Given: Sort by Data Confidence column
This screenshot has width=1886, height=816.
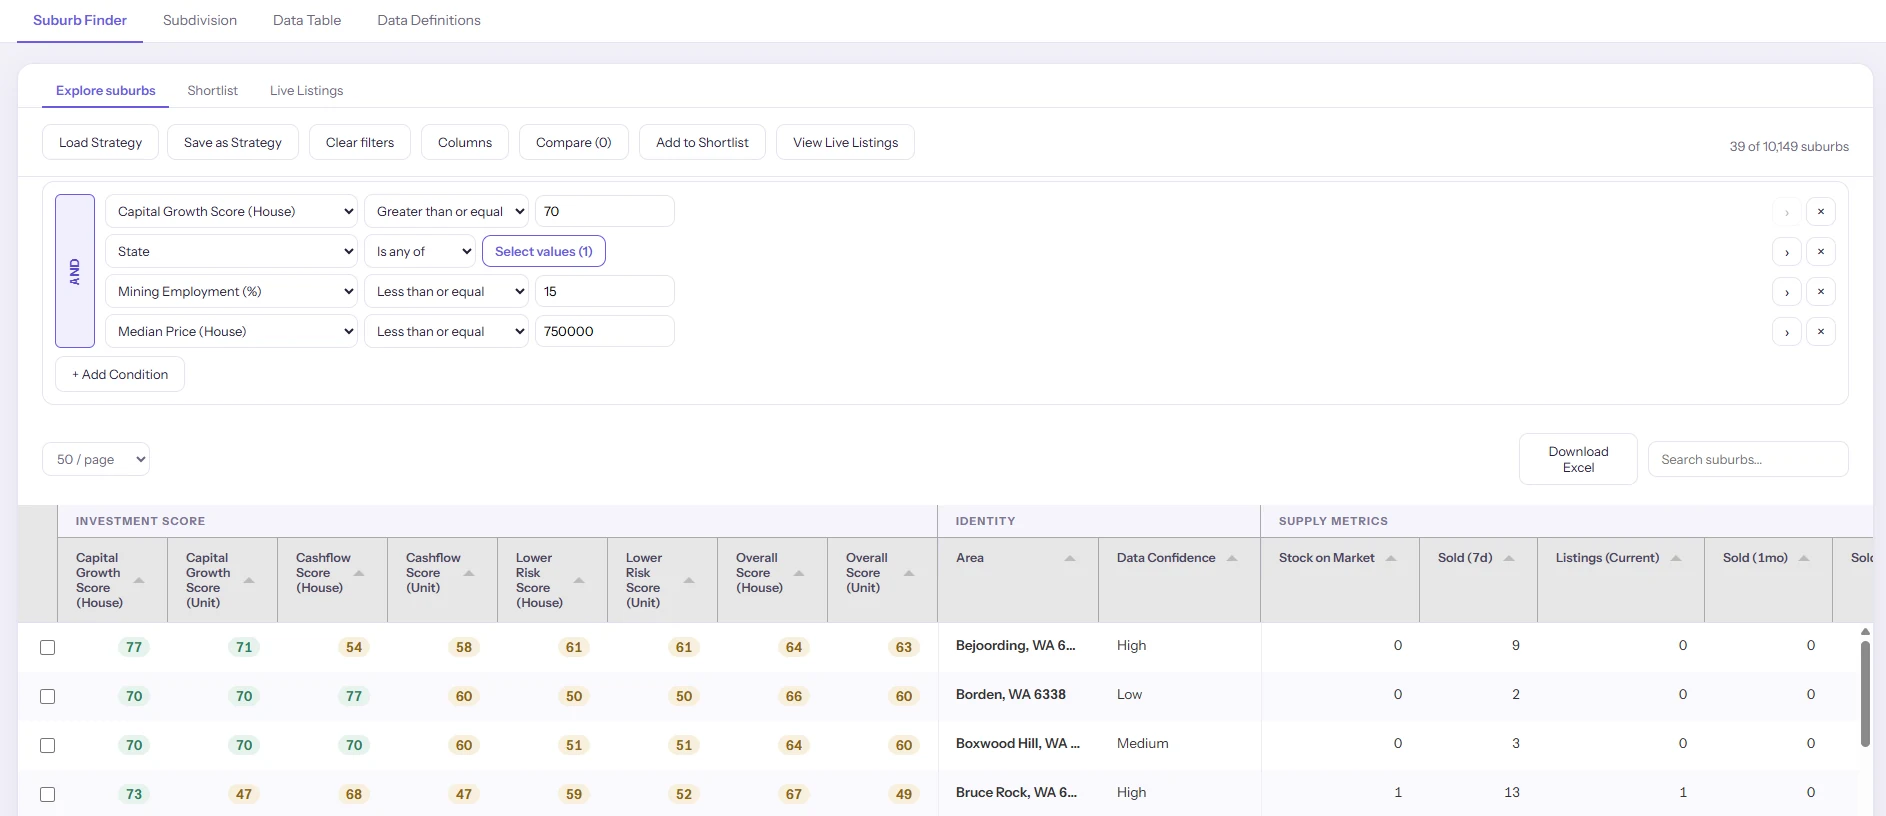Looking at the screenshot, I should (1232, 558).
